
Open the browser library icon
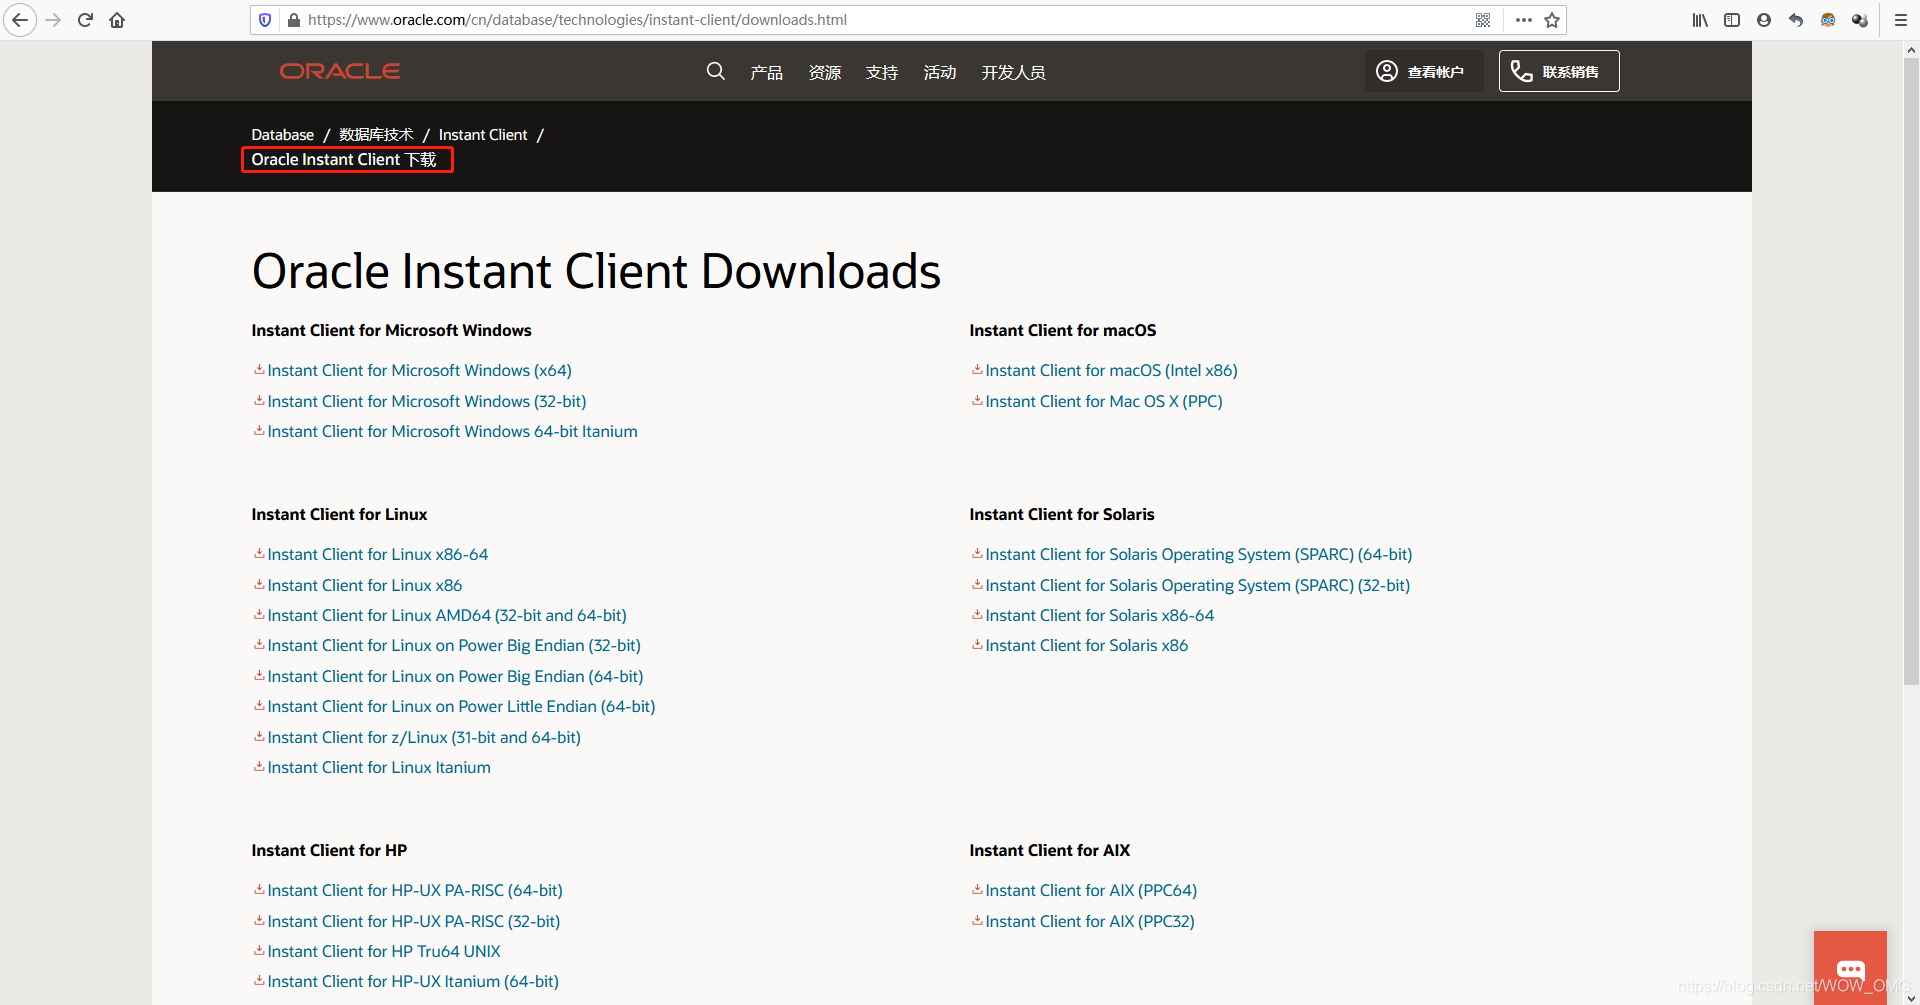[1700, 20]
